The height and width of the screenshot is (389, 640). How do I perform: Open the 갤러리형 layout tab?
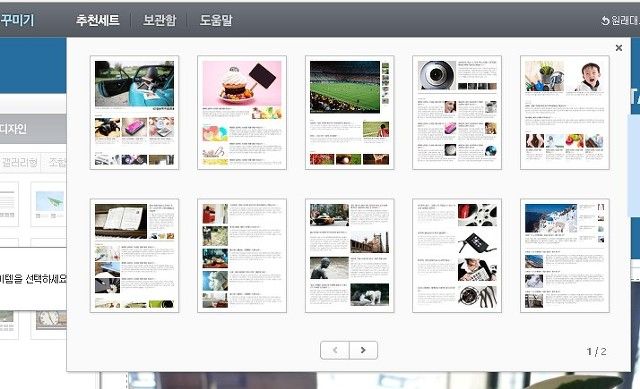click(20, 162)
